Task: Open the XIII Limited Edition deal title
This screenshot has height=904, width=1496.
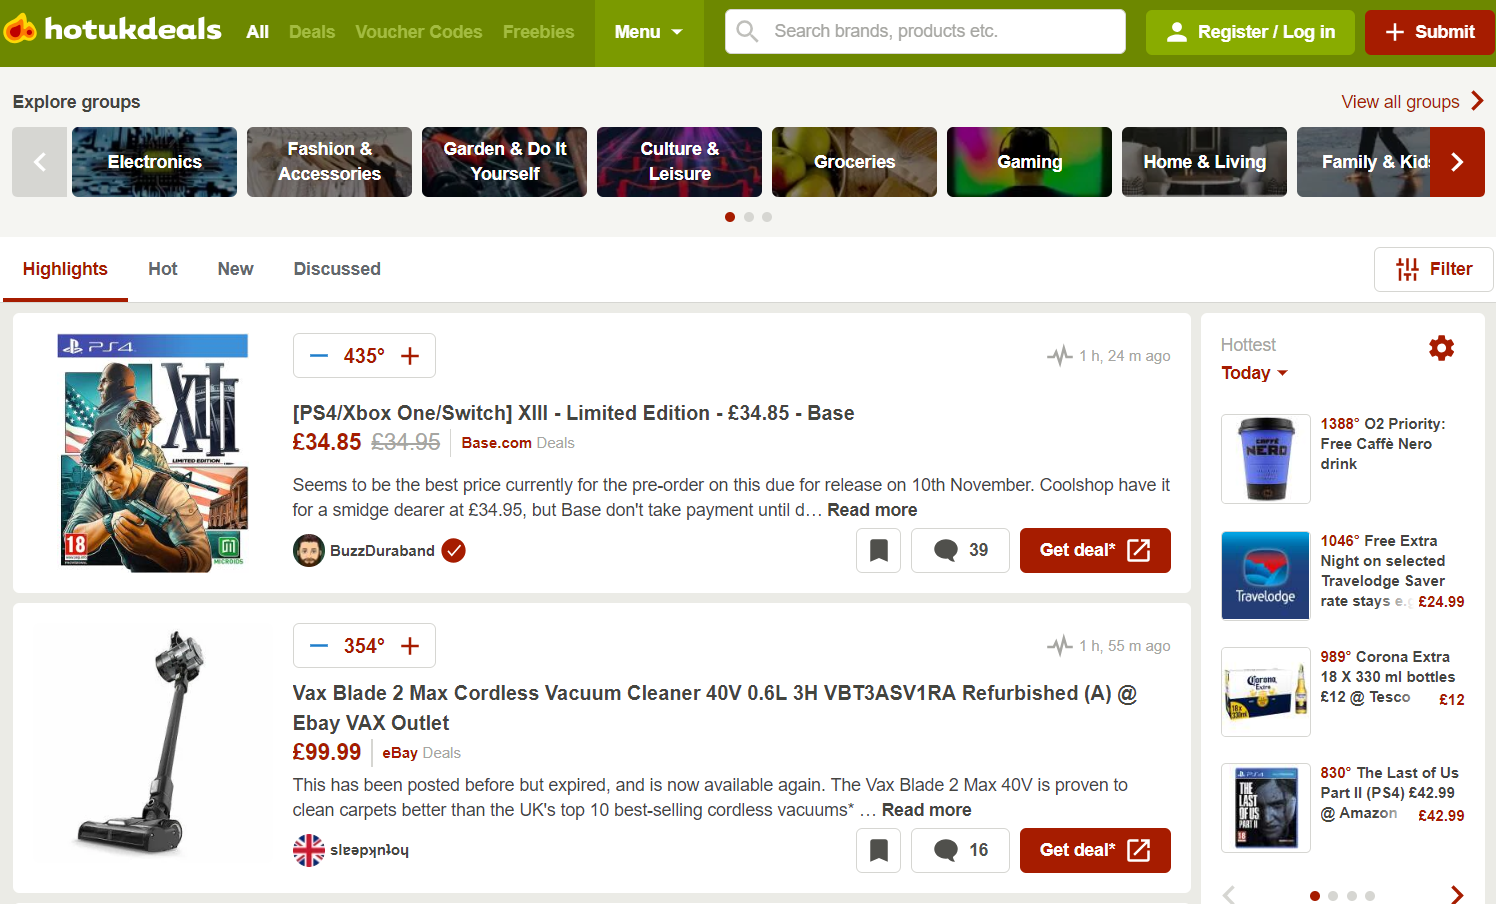Action: (x=573, y=413)
